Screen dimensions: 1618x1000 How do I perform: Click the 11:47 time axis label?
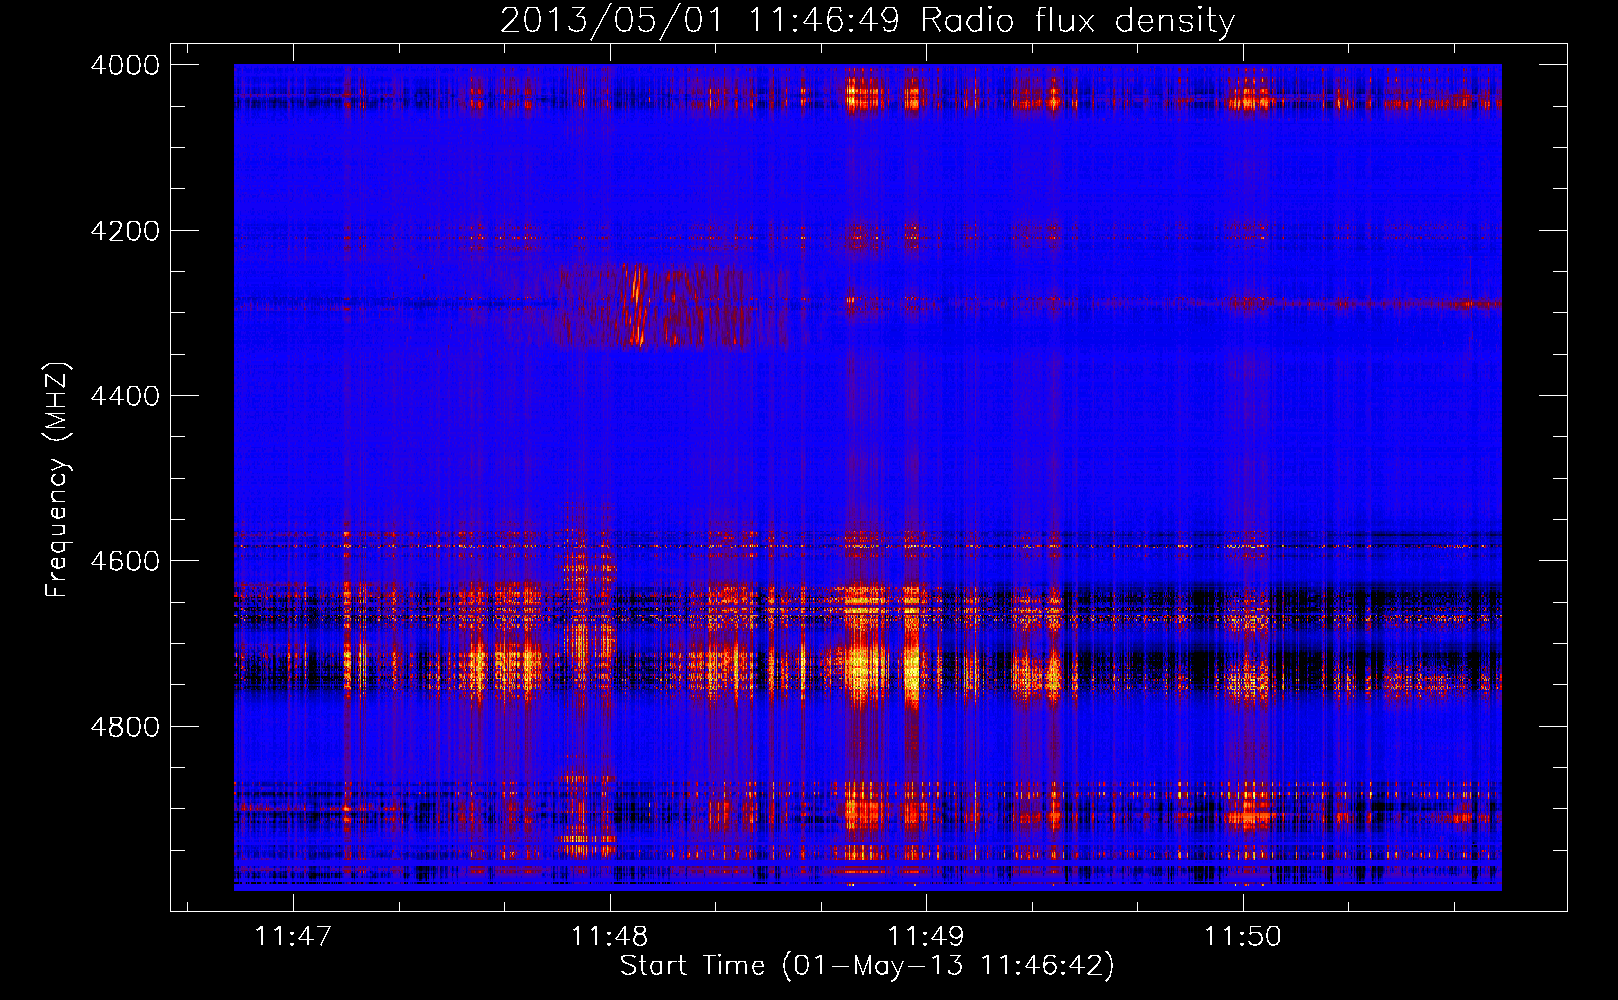[293, 936]
